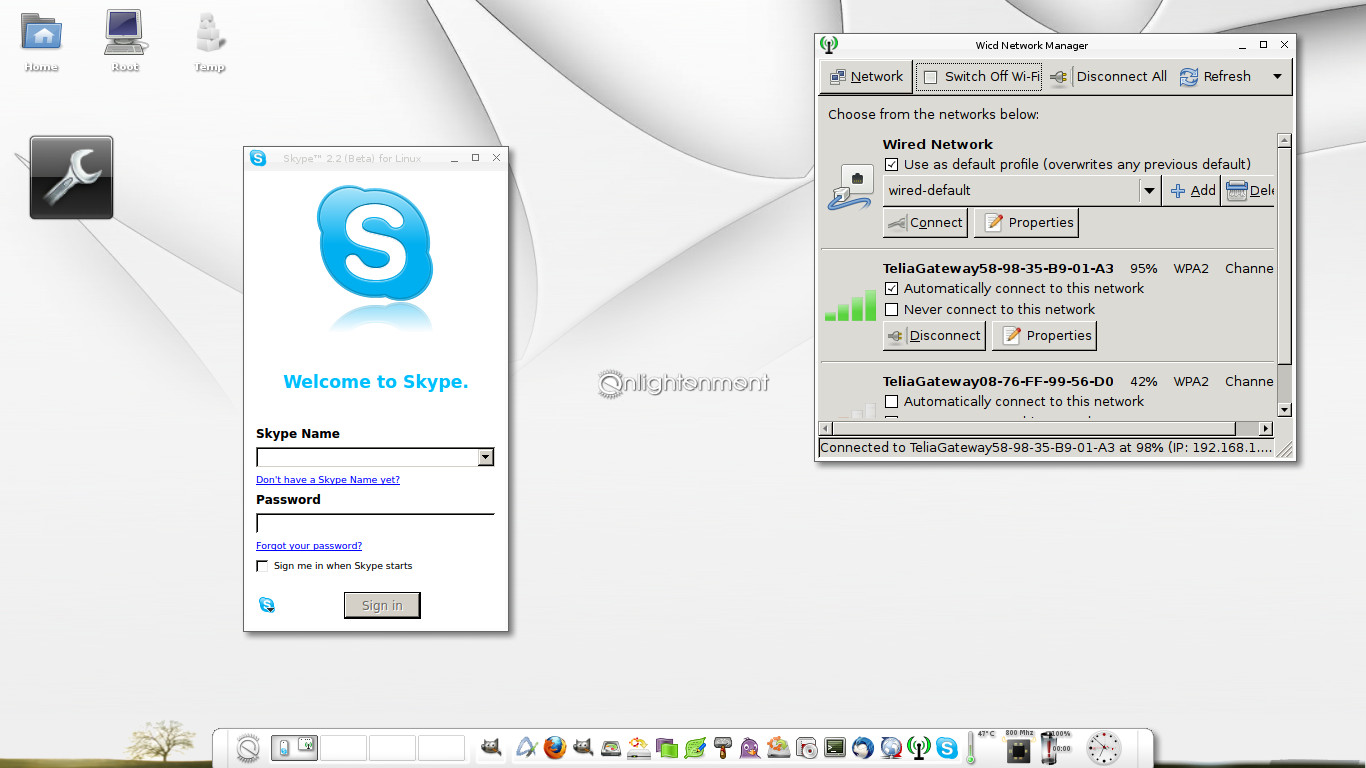The image size is (1366, 768).
Task: Launch Firefox from the dock
Action: click(555, 747)
